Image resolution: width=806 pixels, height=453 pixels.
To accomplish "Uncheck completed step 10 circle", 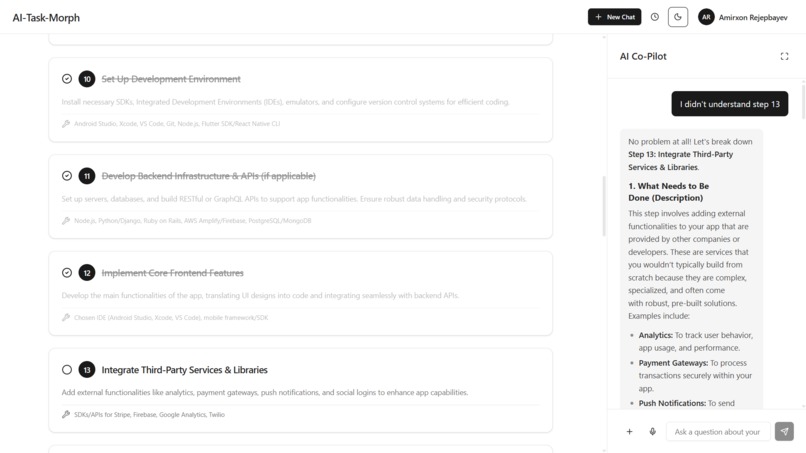I will point(67,79).
